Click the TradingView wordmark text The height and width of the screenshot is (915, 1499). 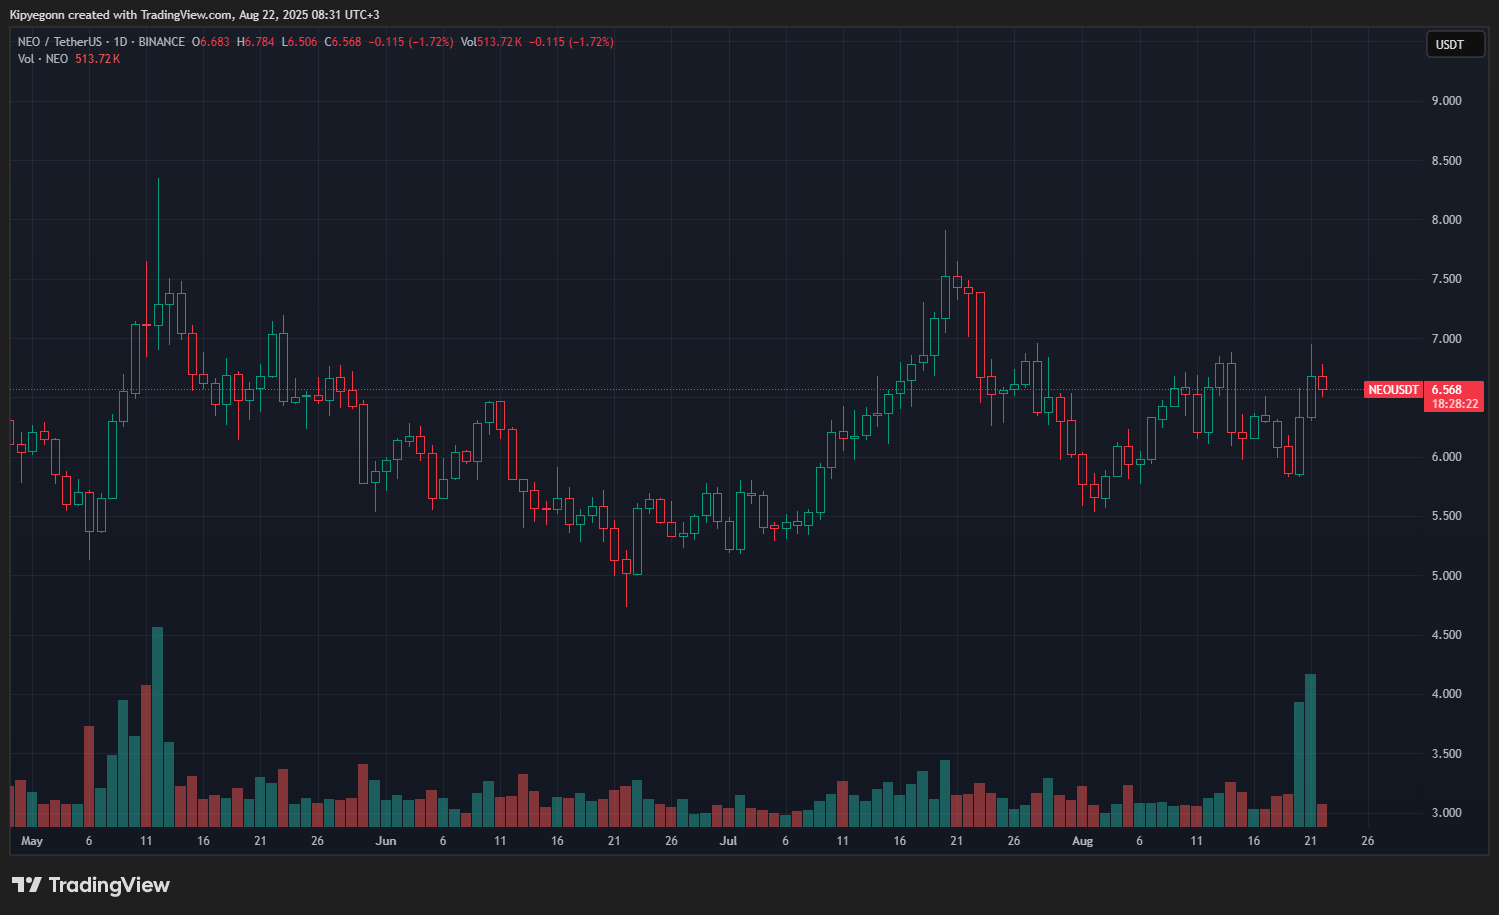(109, 885)
